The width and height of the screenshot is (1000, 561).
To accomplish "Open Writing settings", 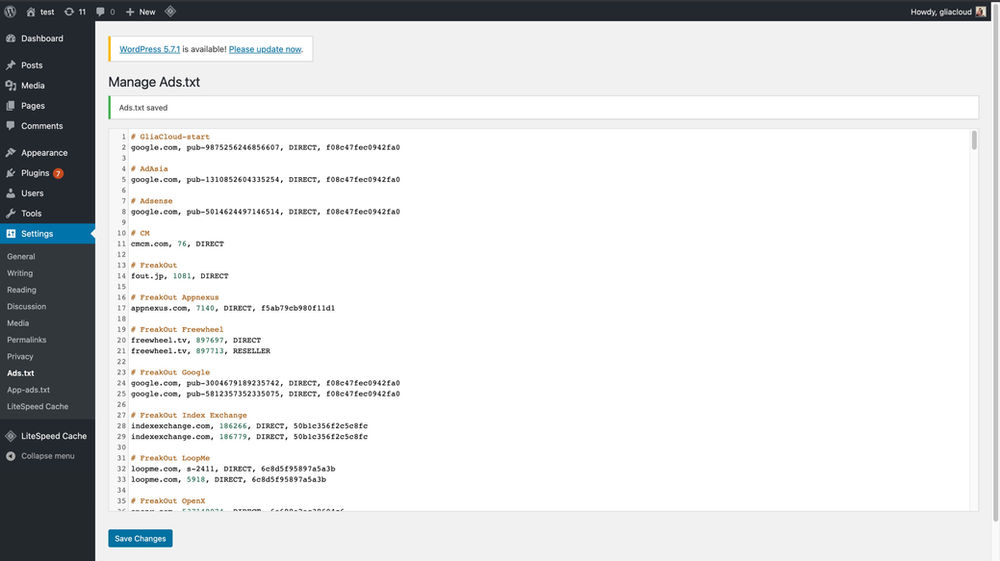I will tap(20, 273).
